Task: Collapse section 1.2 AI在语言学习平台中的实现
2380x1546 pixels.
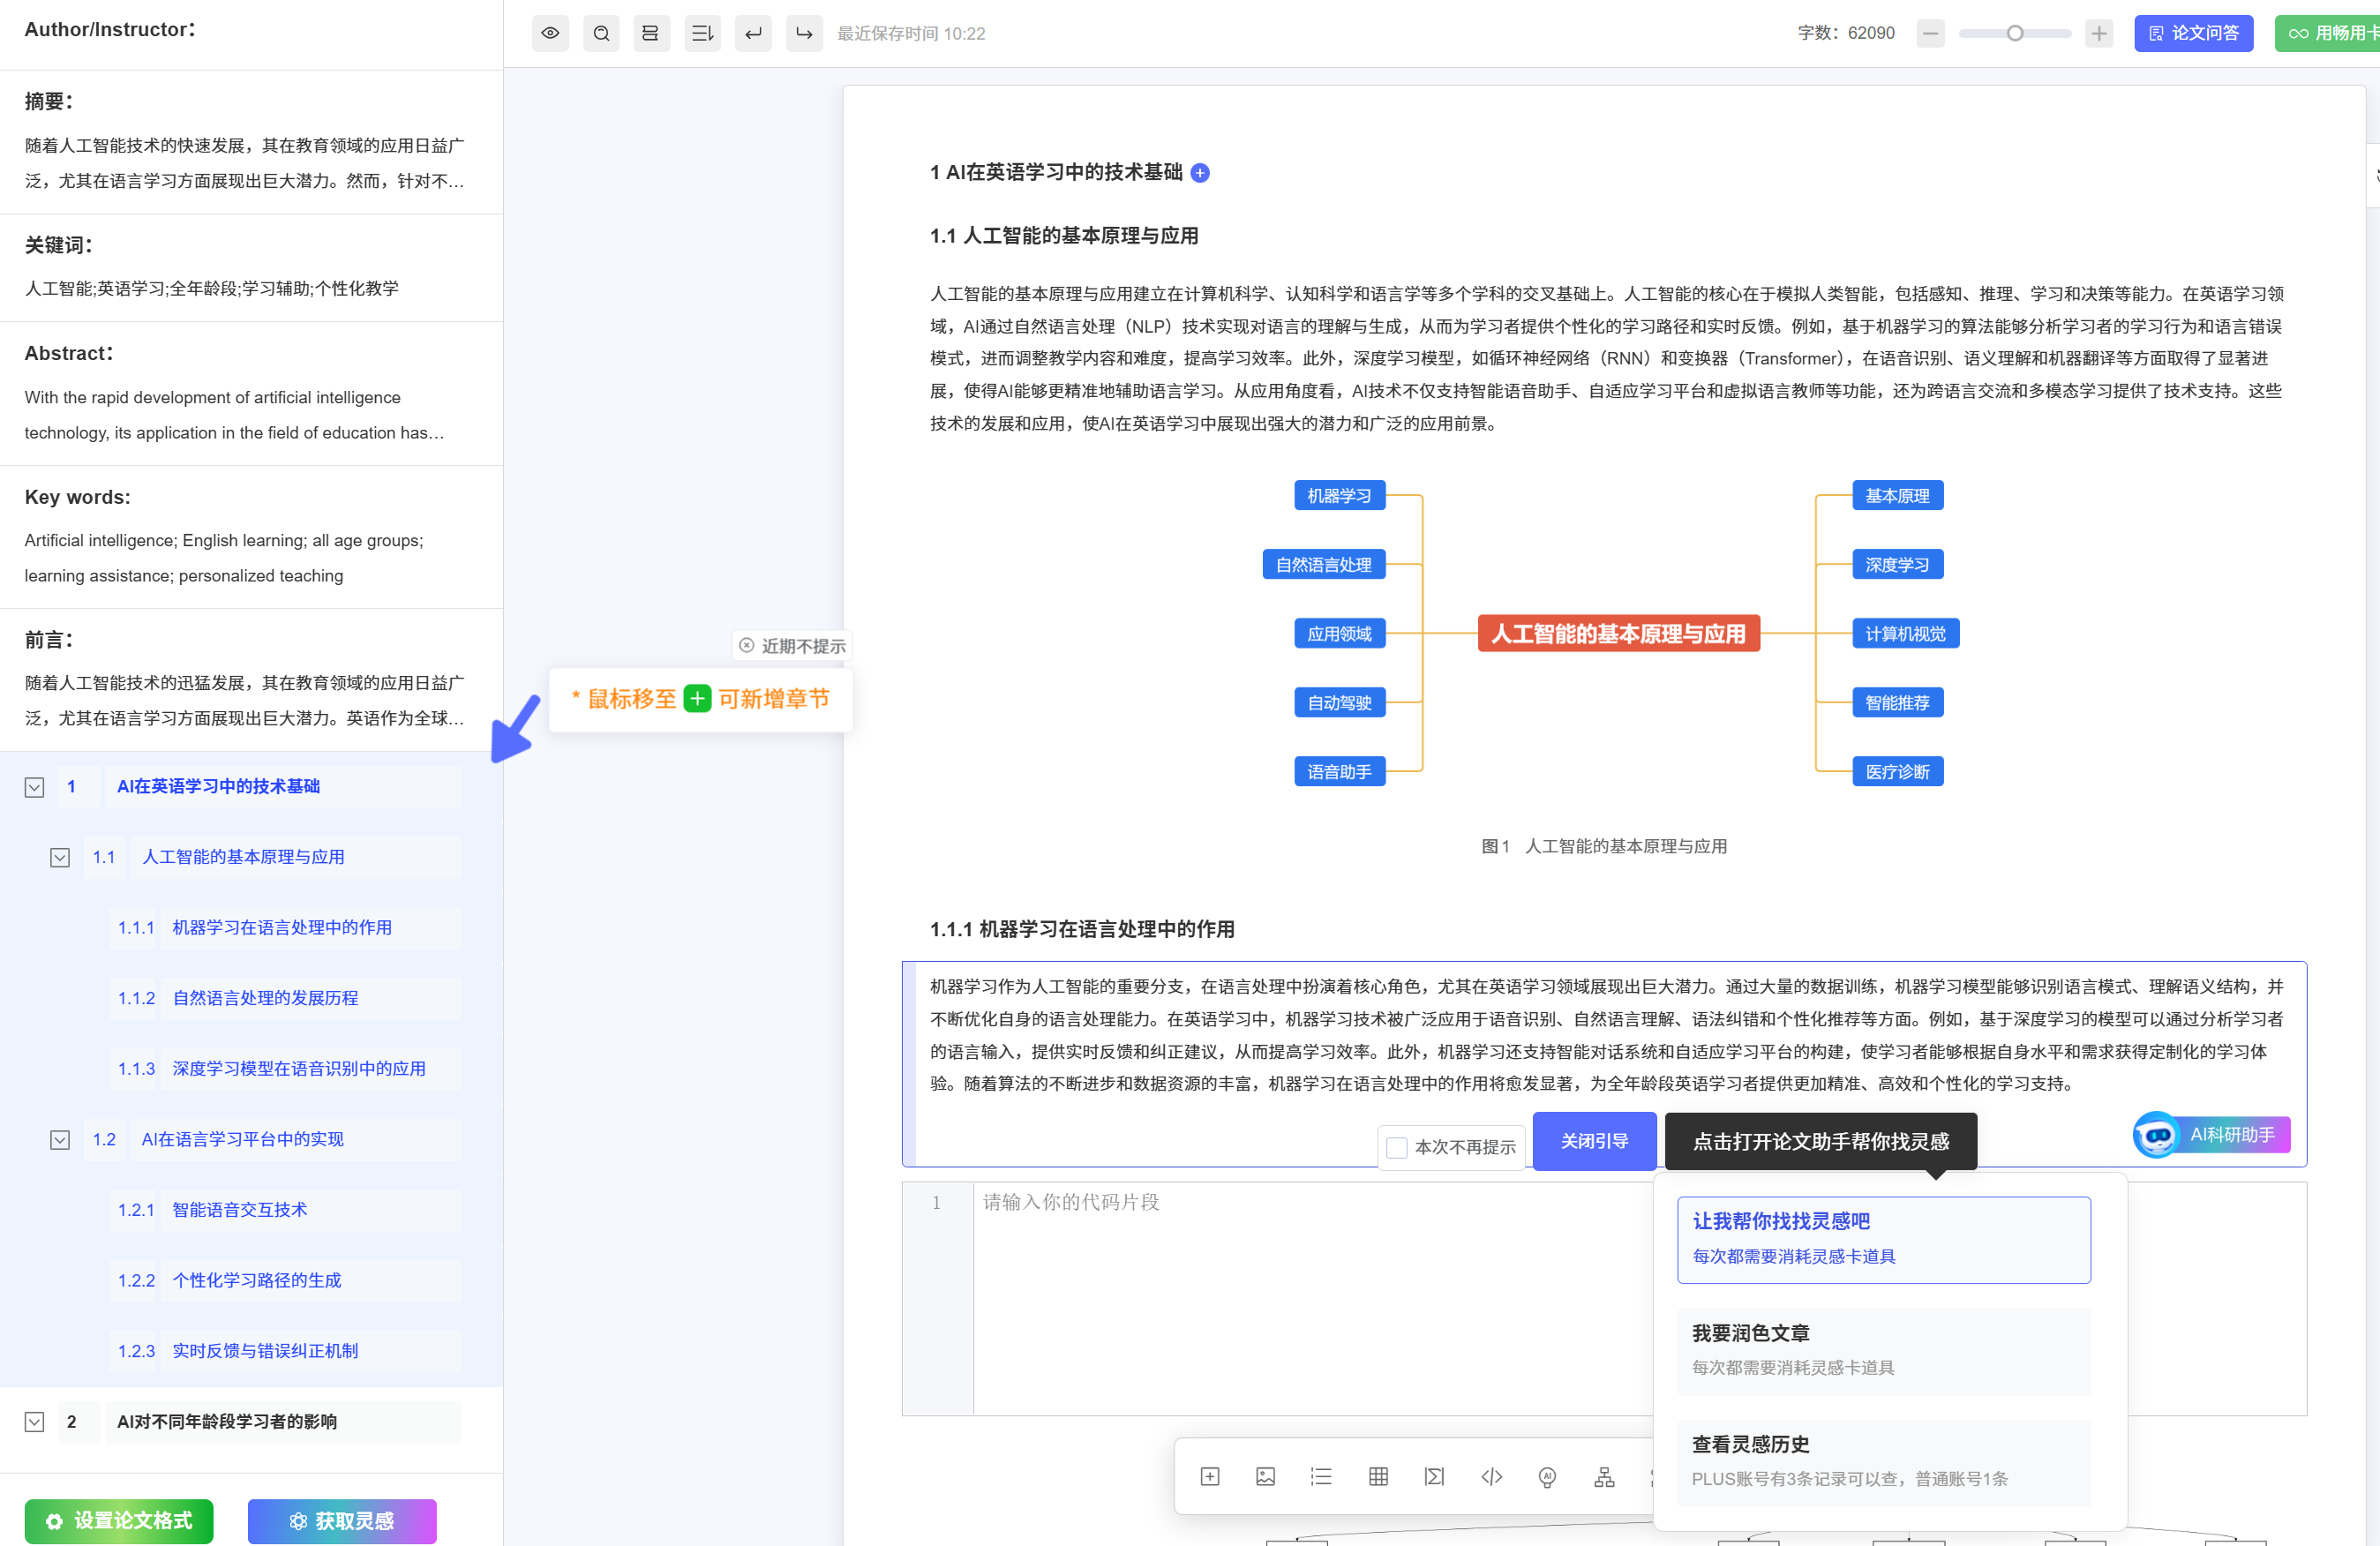Action: coord(60,1140)
